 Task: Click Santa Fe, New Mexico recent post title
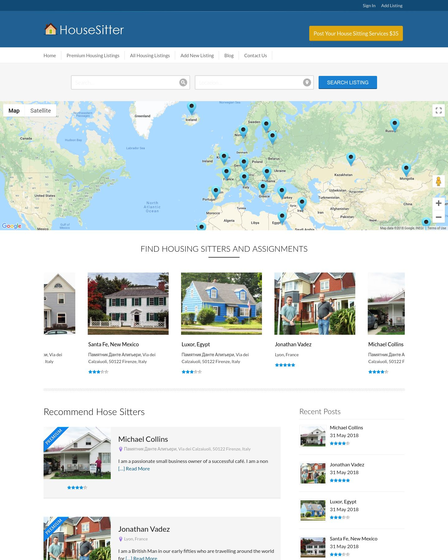click(x=353, y=539)
